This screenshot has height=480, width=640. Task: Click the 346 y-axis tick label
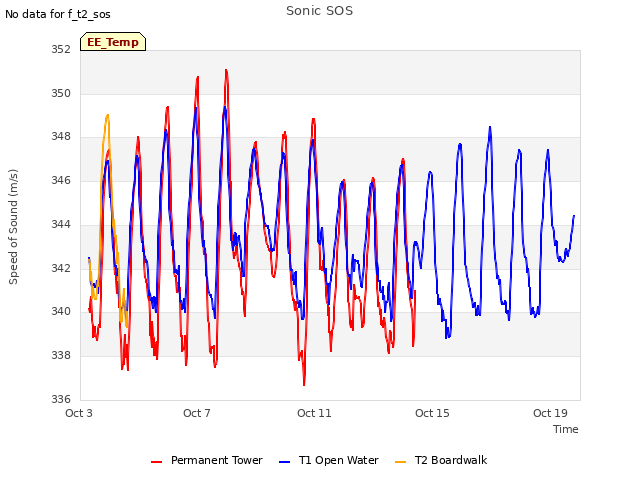coord(61,180)
